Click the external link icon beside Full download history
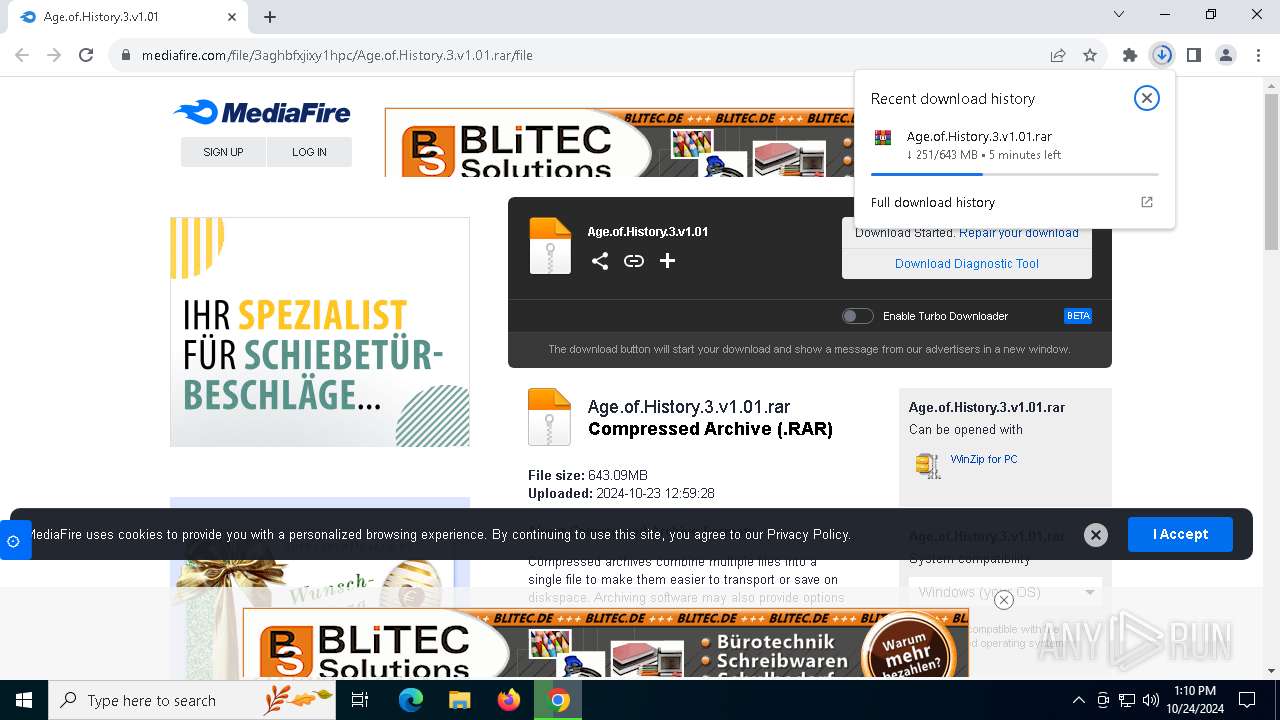This screenshot has height=720, width=1280. 1147,202
